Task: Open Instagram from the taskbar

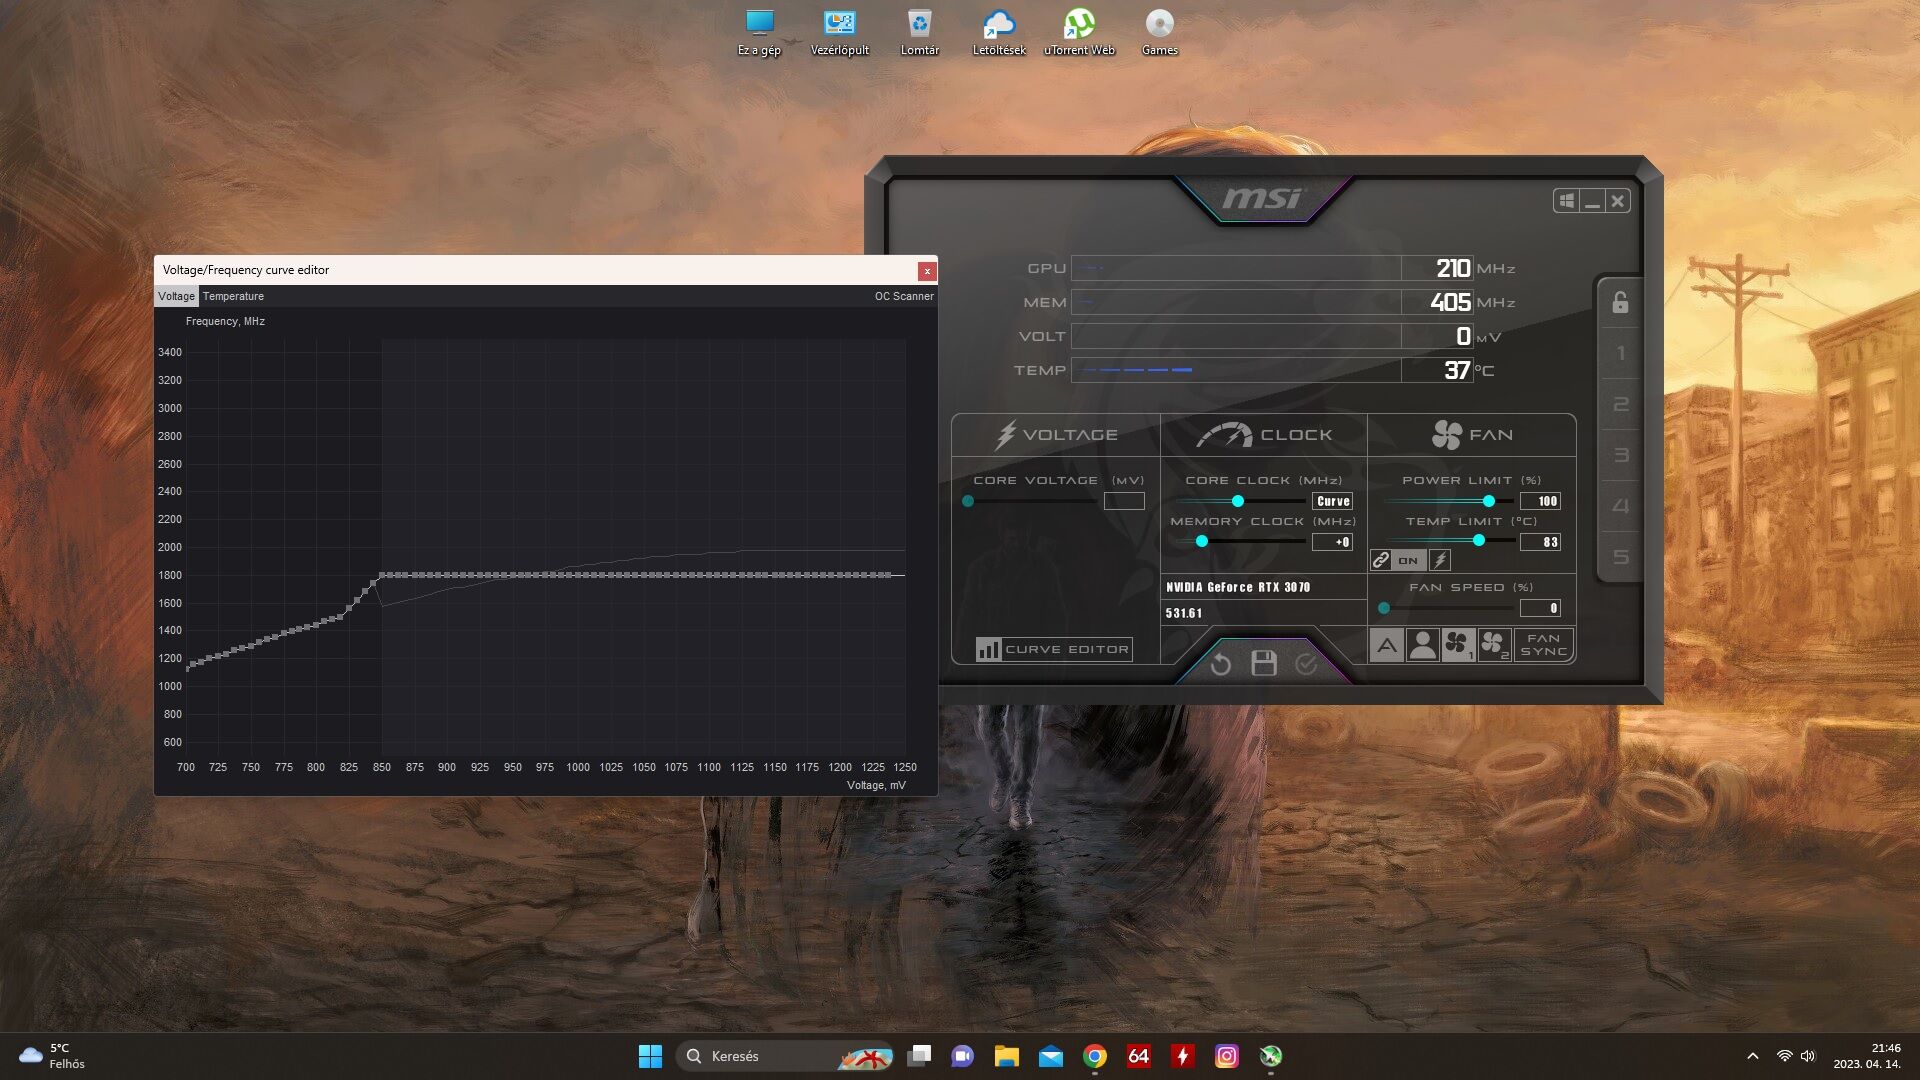Action: tap(1227, 1056)
